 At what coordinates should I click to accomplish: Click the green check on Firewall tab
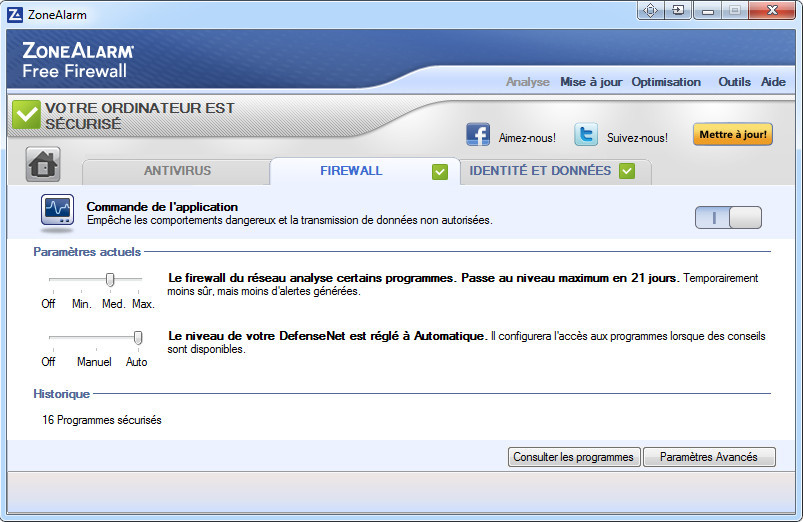(440, 172)
